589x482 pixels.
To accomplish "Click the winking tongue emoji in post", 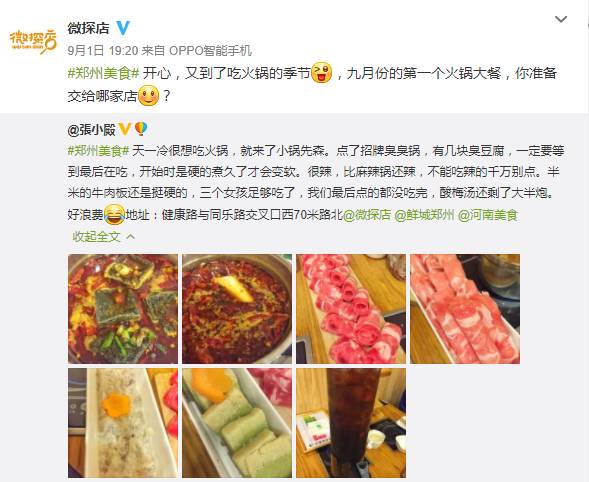I will click(322, 73).
